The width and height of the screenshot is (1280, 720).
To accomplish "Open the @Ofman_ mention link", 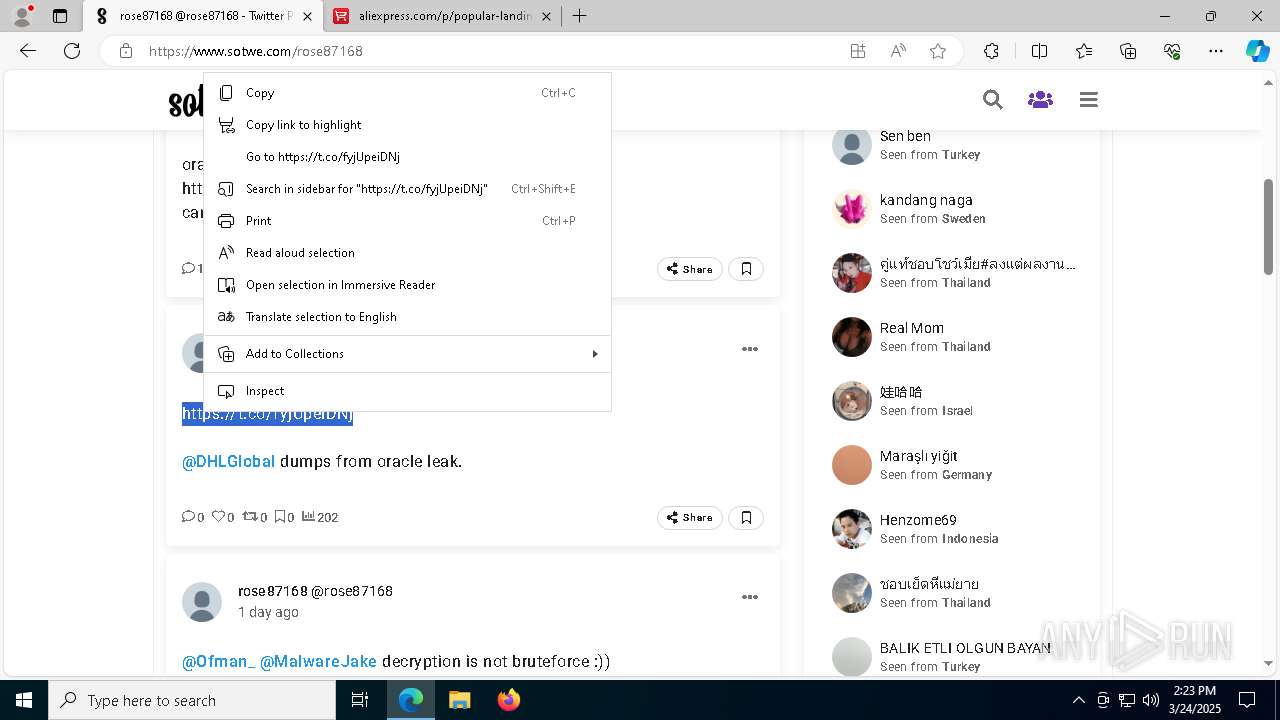I will click(x=218, y=661).
